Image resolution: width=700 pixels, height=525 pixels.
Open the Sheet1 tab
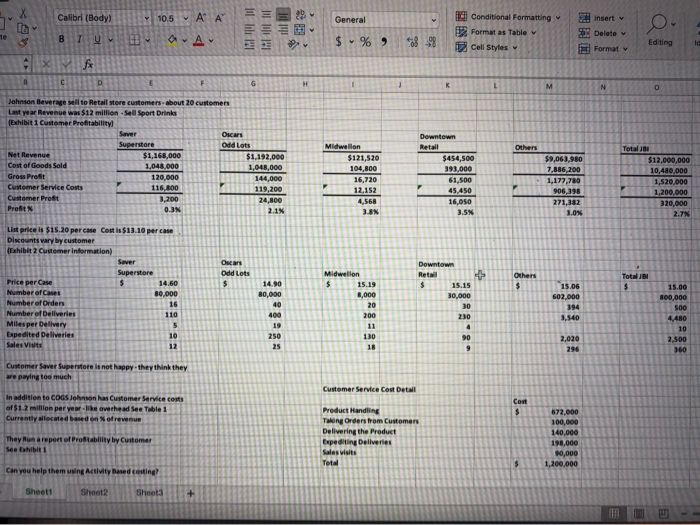point(39,492)
